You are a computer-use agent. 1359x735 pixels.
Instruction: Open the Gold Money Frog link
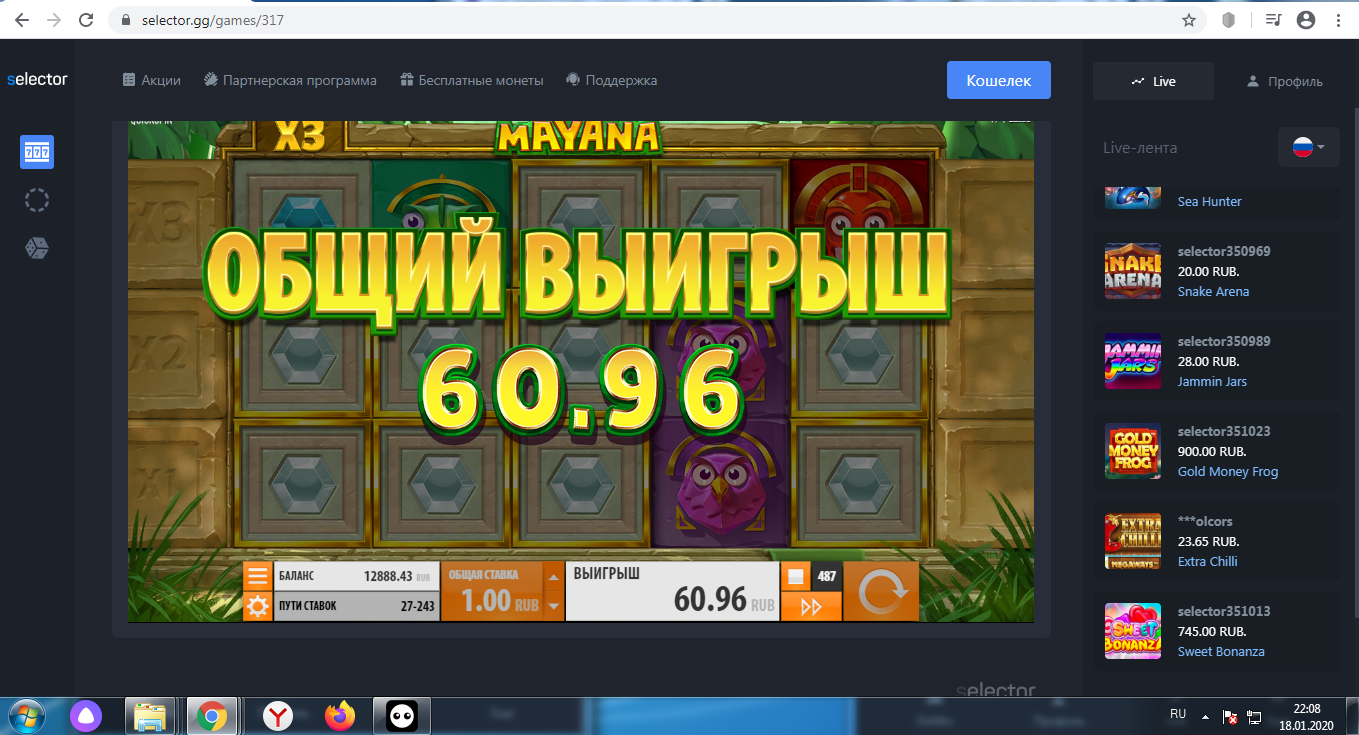point(1228,471)
